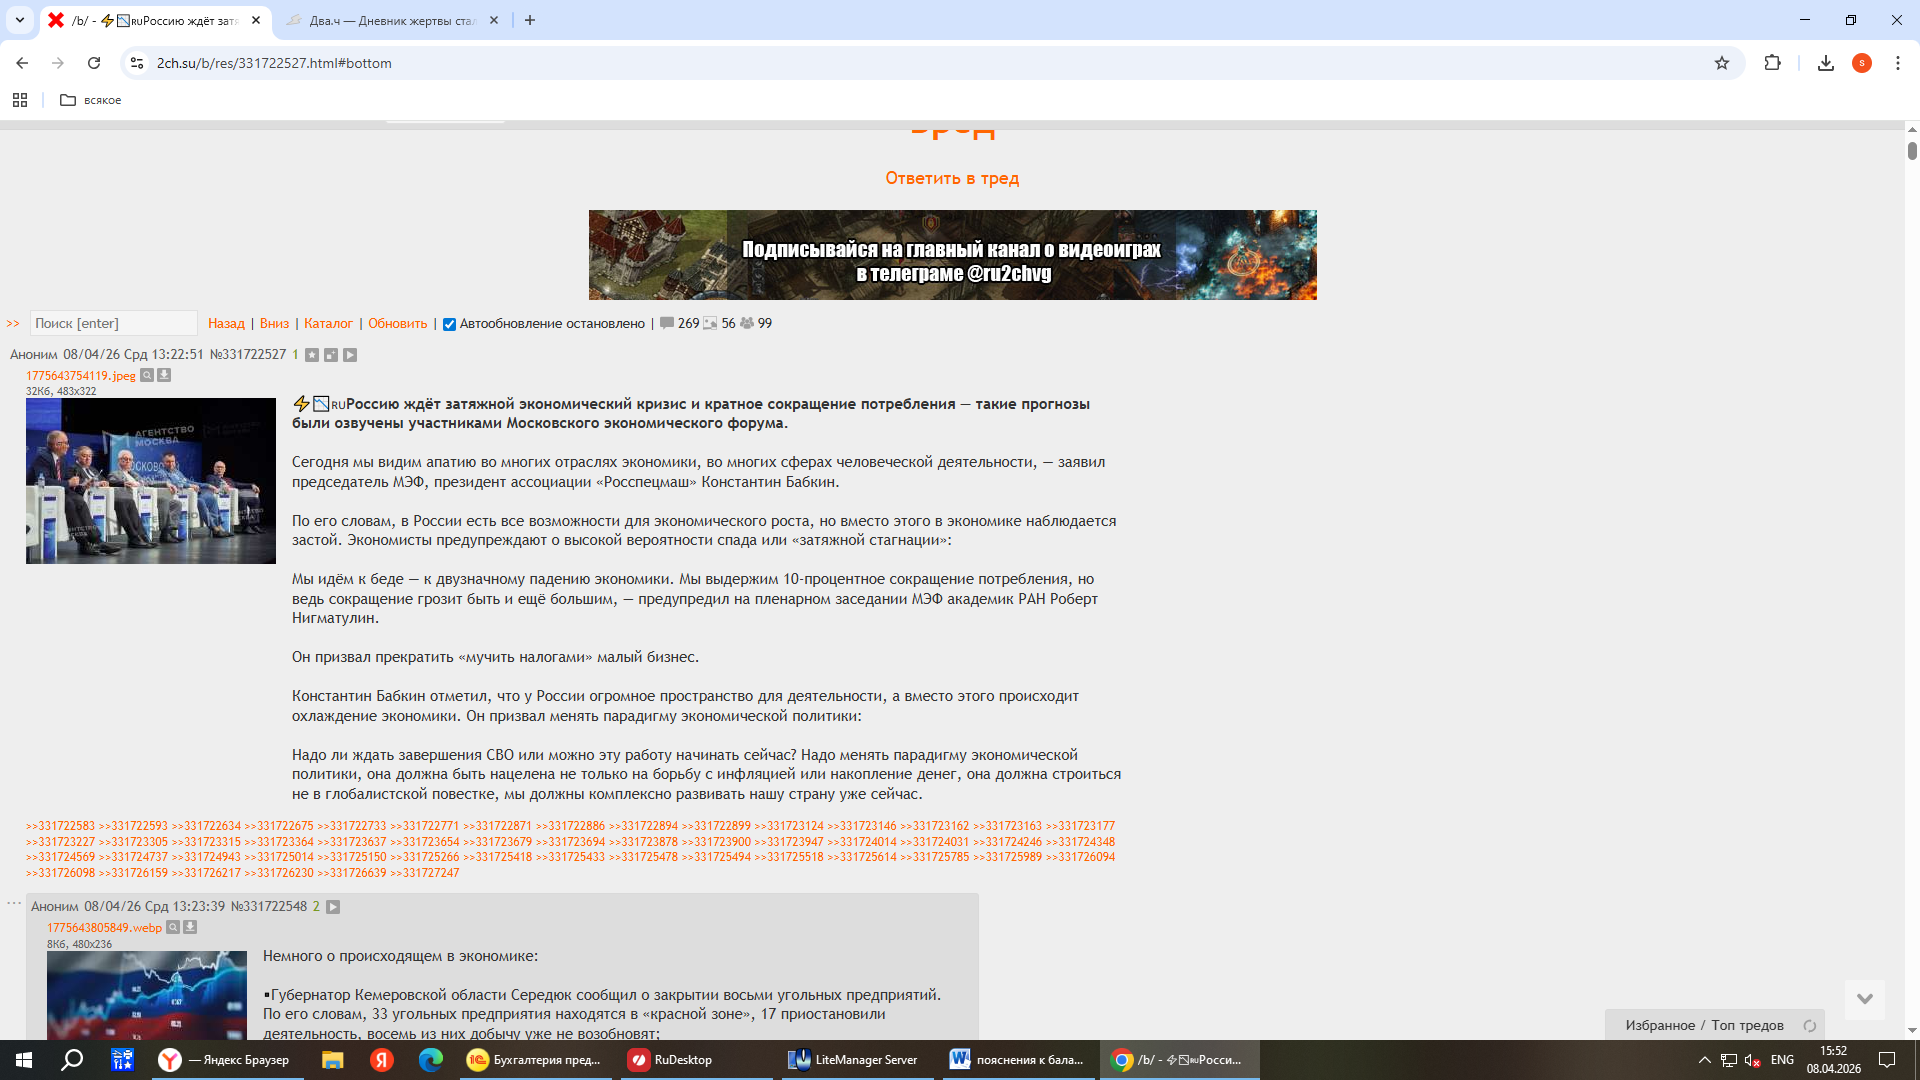Click the Поиск search input field
The height and width of the screenshot is (1080, 1920).
[113, 324]
